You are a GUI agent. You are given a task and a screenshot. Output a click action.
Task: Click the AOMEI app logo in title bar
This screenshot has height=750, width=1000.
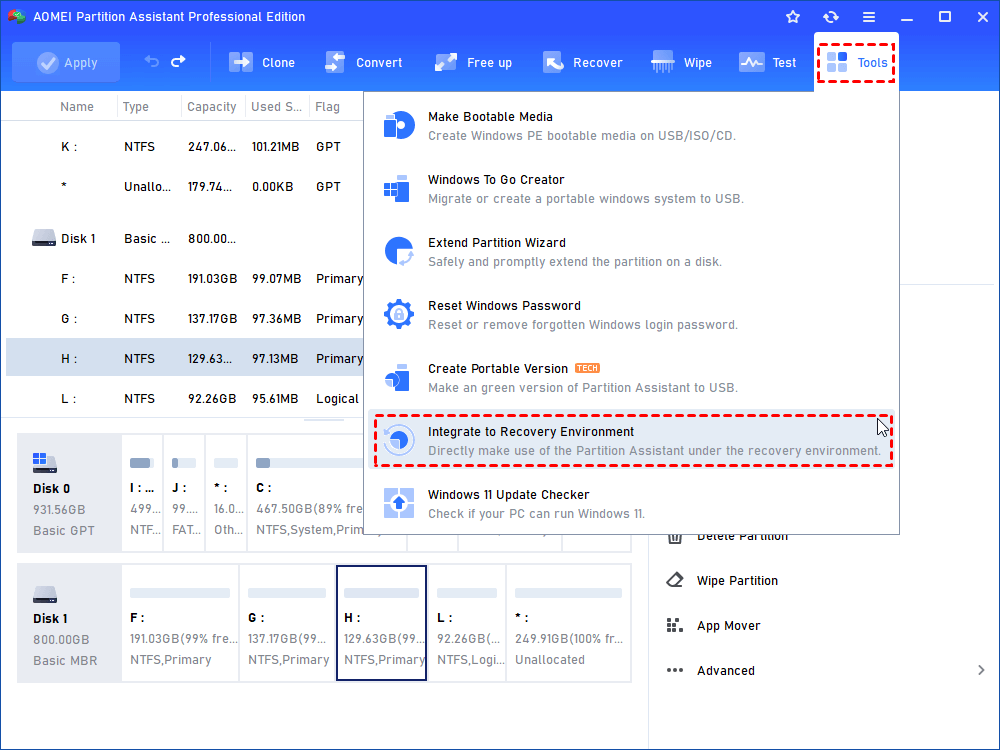(17, 17)
